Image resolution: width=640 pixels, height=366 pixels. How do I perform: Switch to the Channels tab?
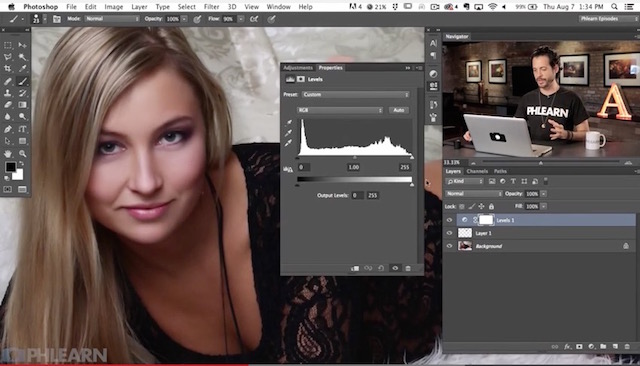point(477,171)
